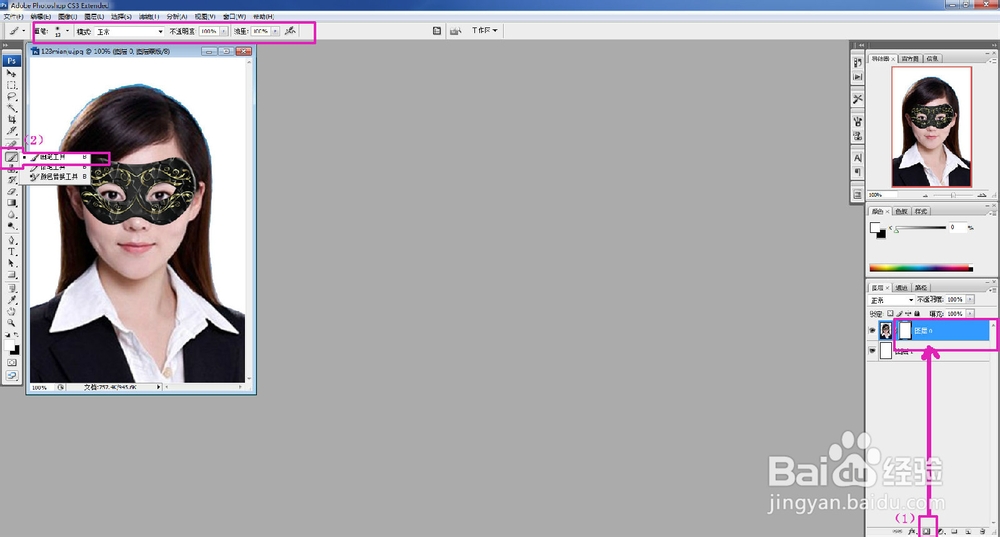Select the Move tool
This screenshot has width=1000, height=537.
pos(11,73)
